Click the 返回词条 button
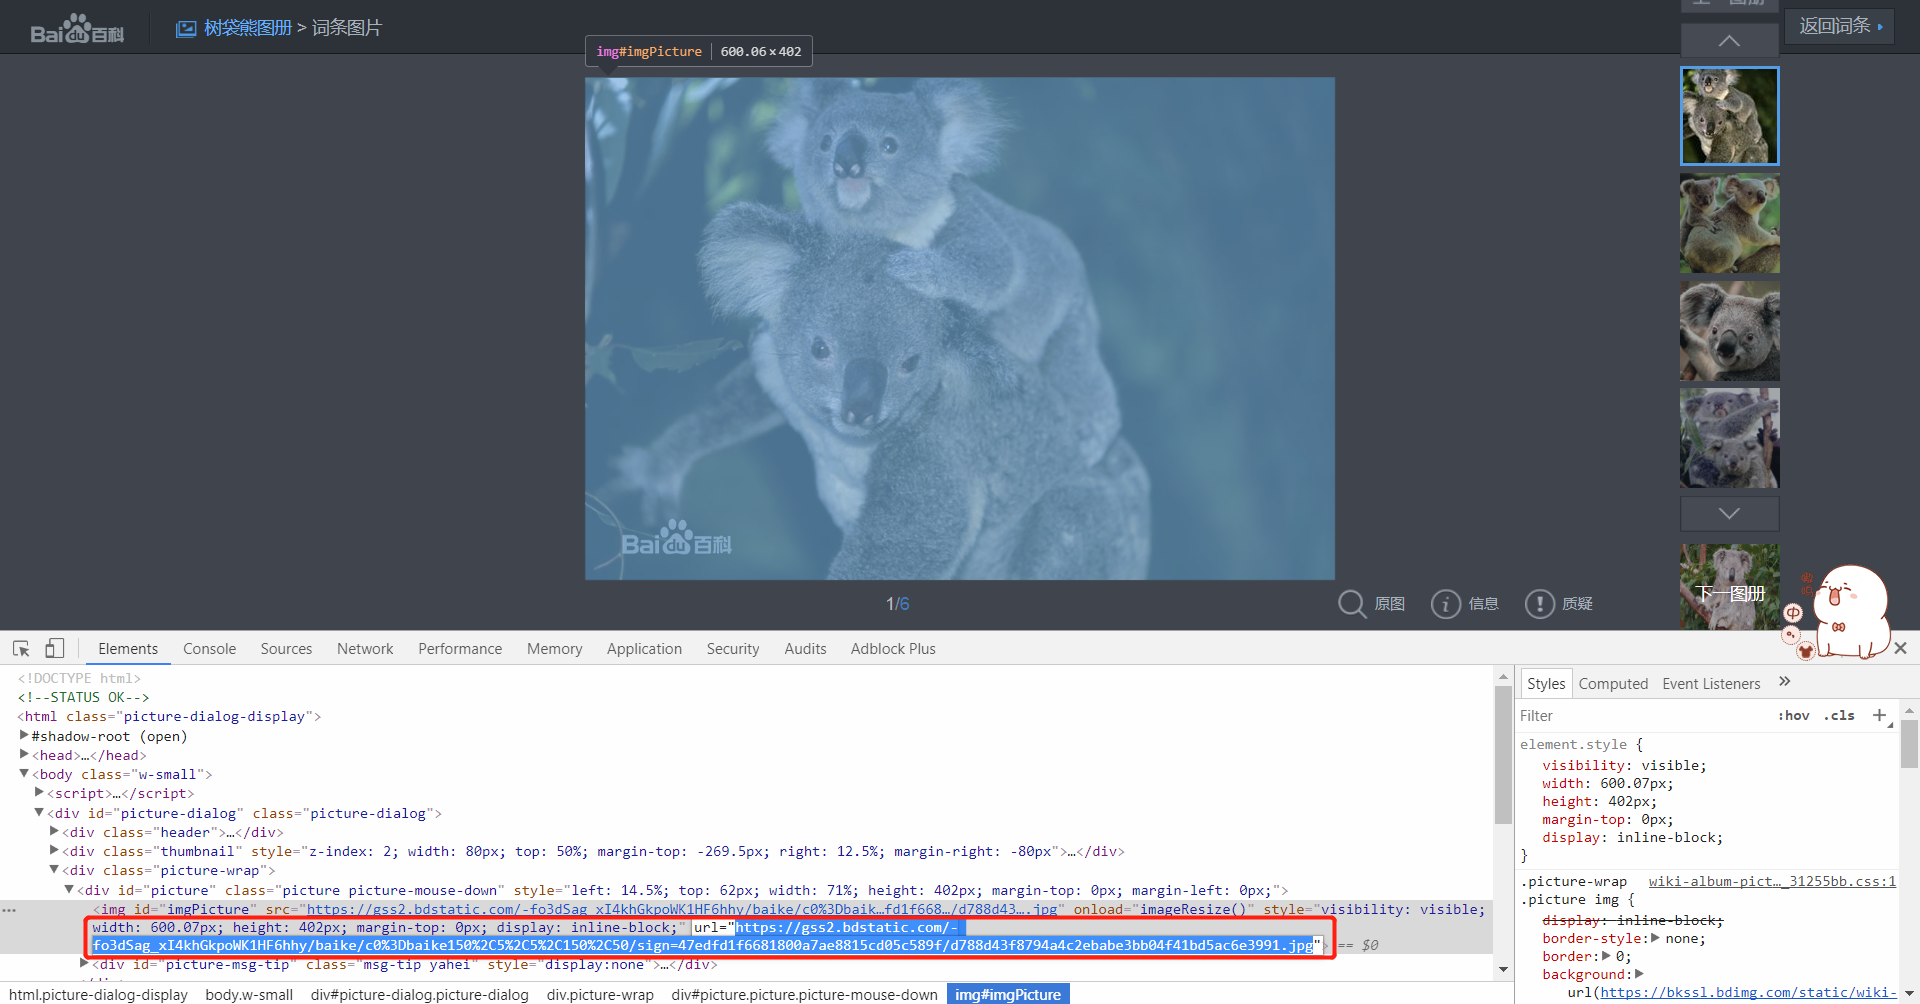This screenshot has height=1004, width=1920. coord(1840,26)
